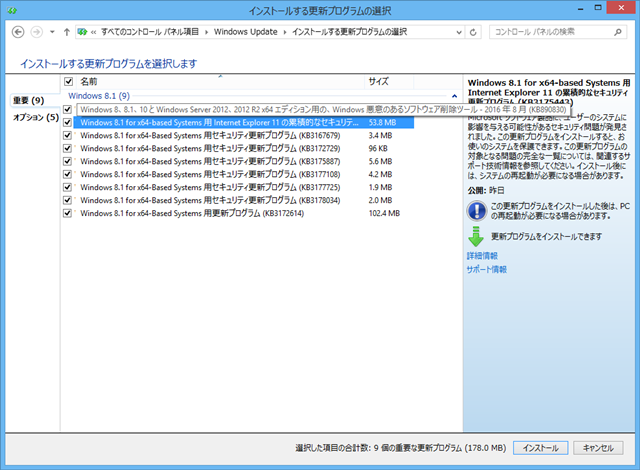Refresh the page with the refresh icon
Viewport: 640px width, 470px height.
coord(473,32)
